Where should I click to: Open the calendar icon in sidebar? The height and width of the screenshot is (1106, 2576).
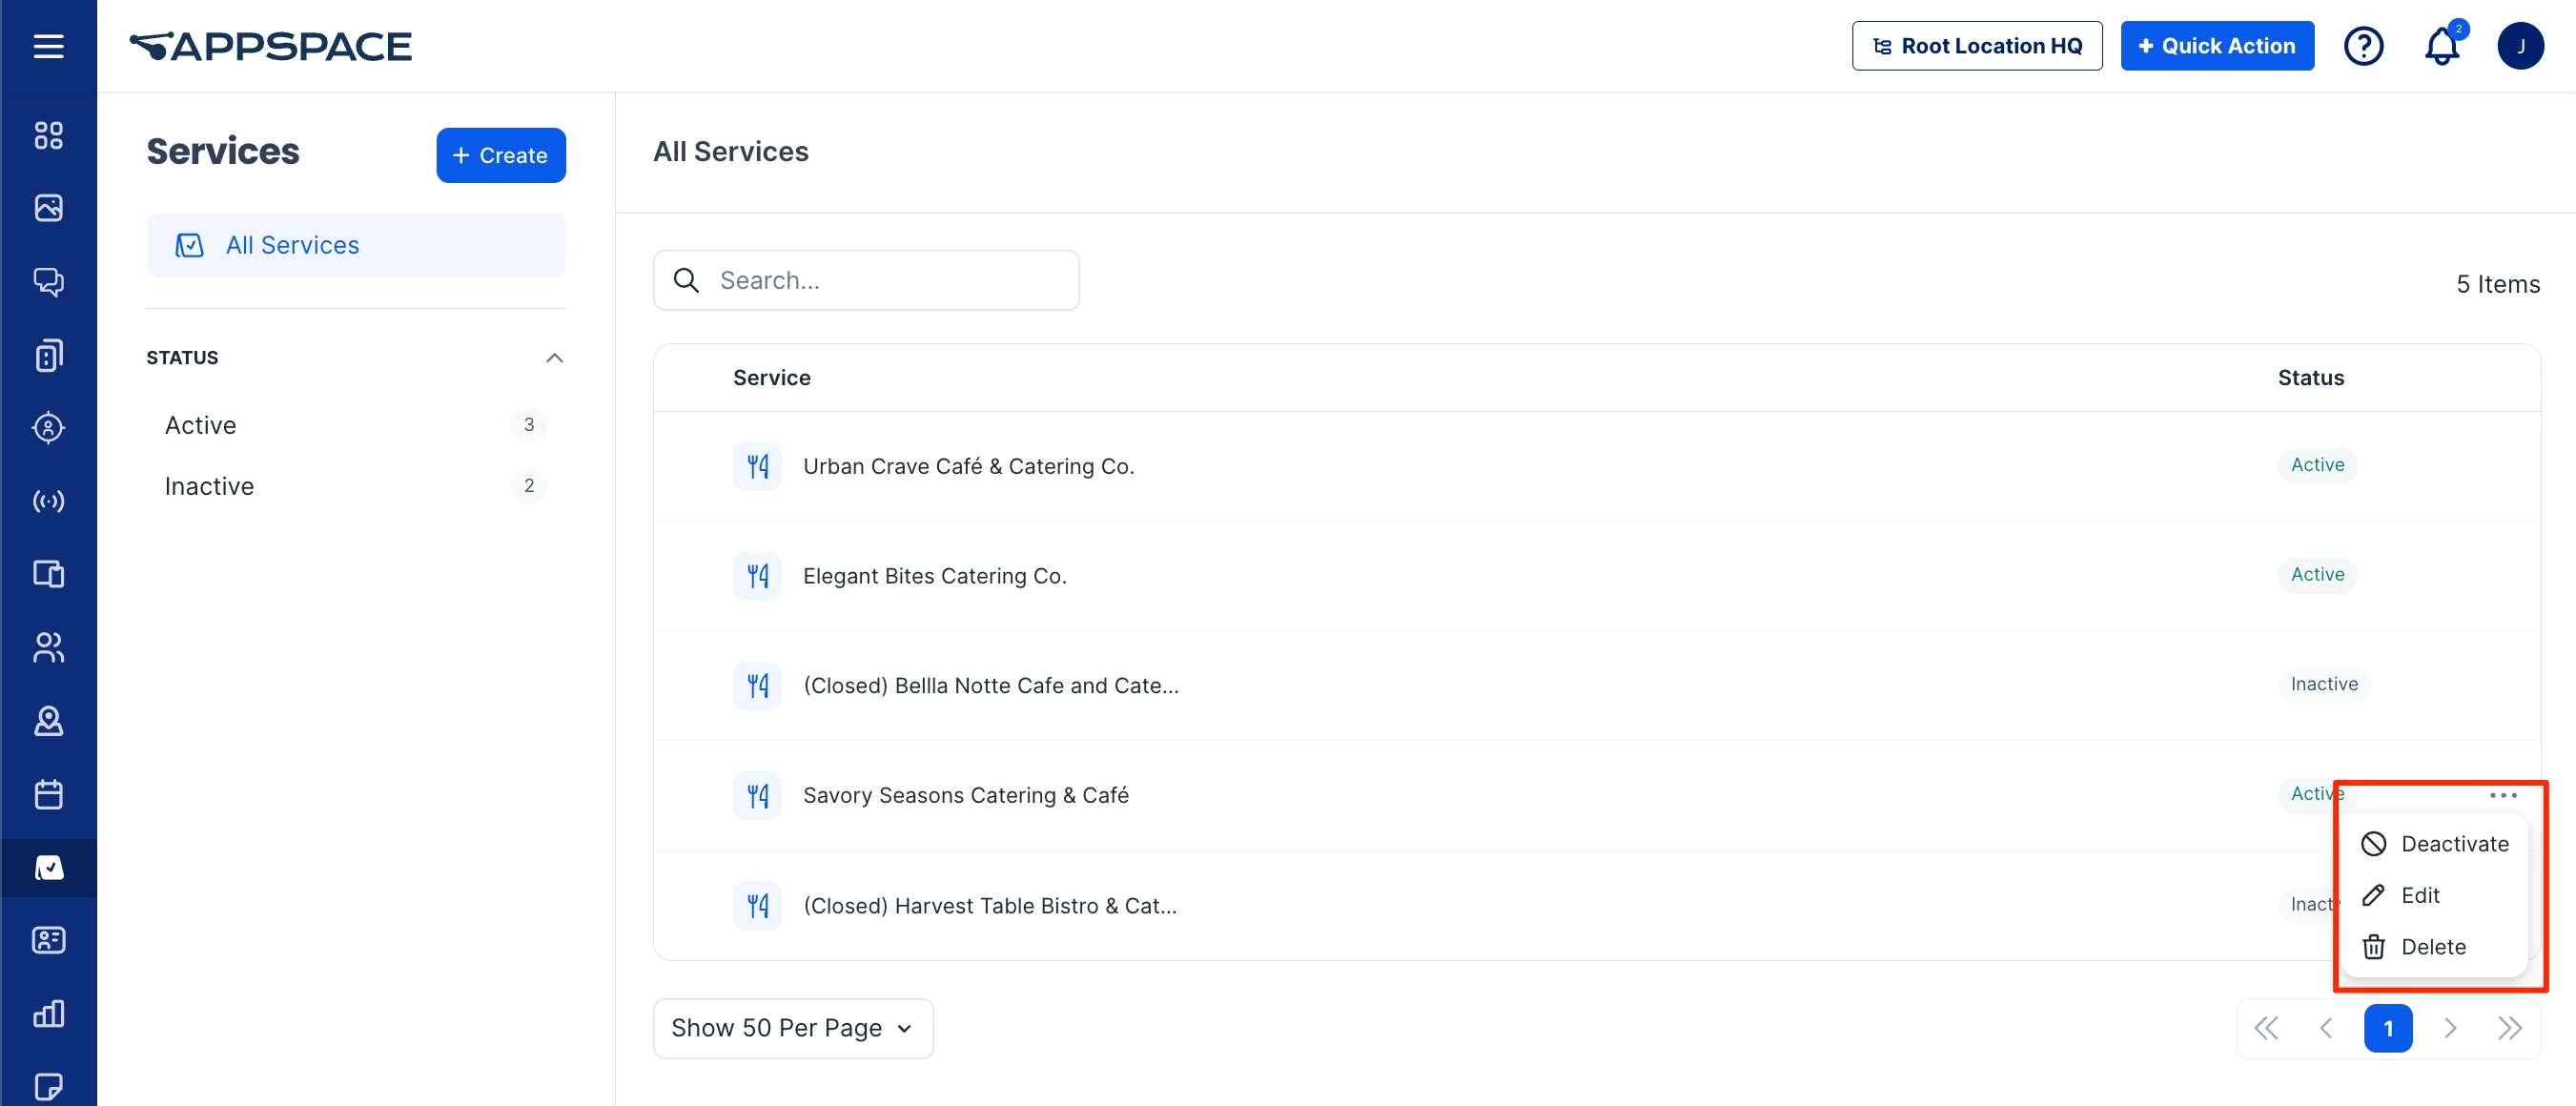48,794
